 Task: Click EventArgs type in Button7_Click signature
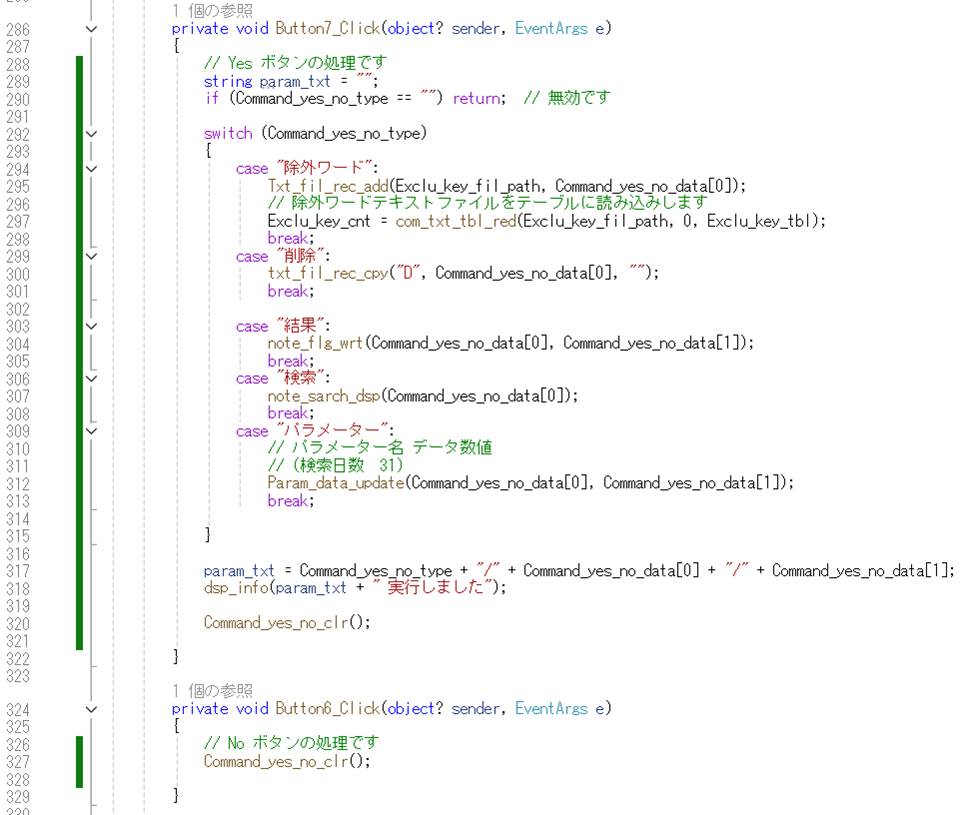[x=550, y=29]
